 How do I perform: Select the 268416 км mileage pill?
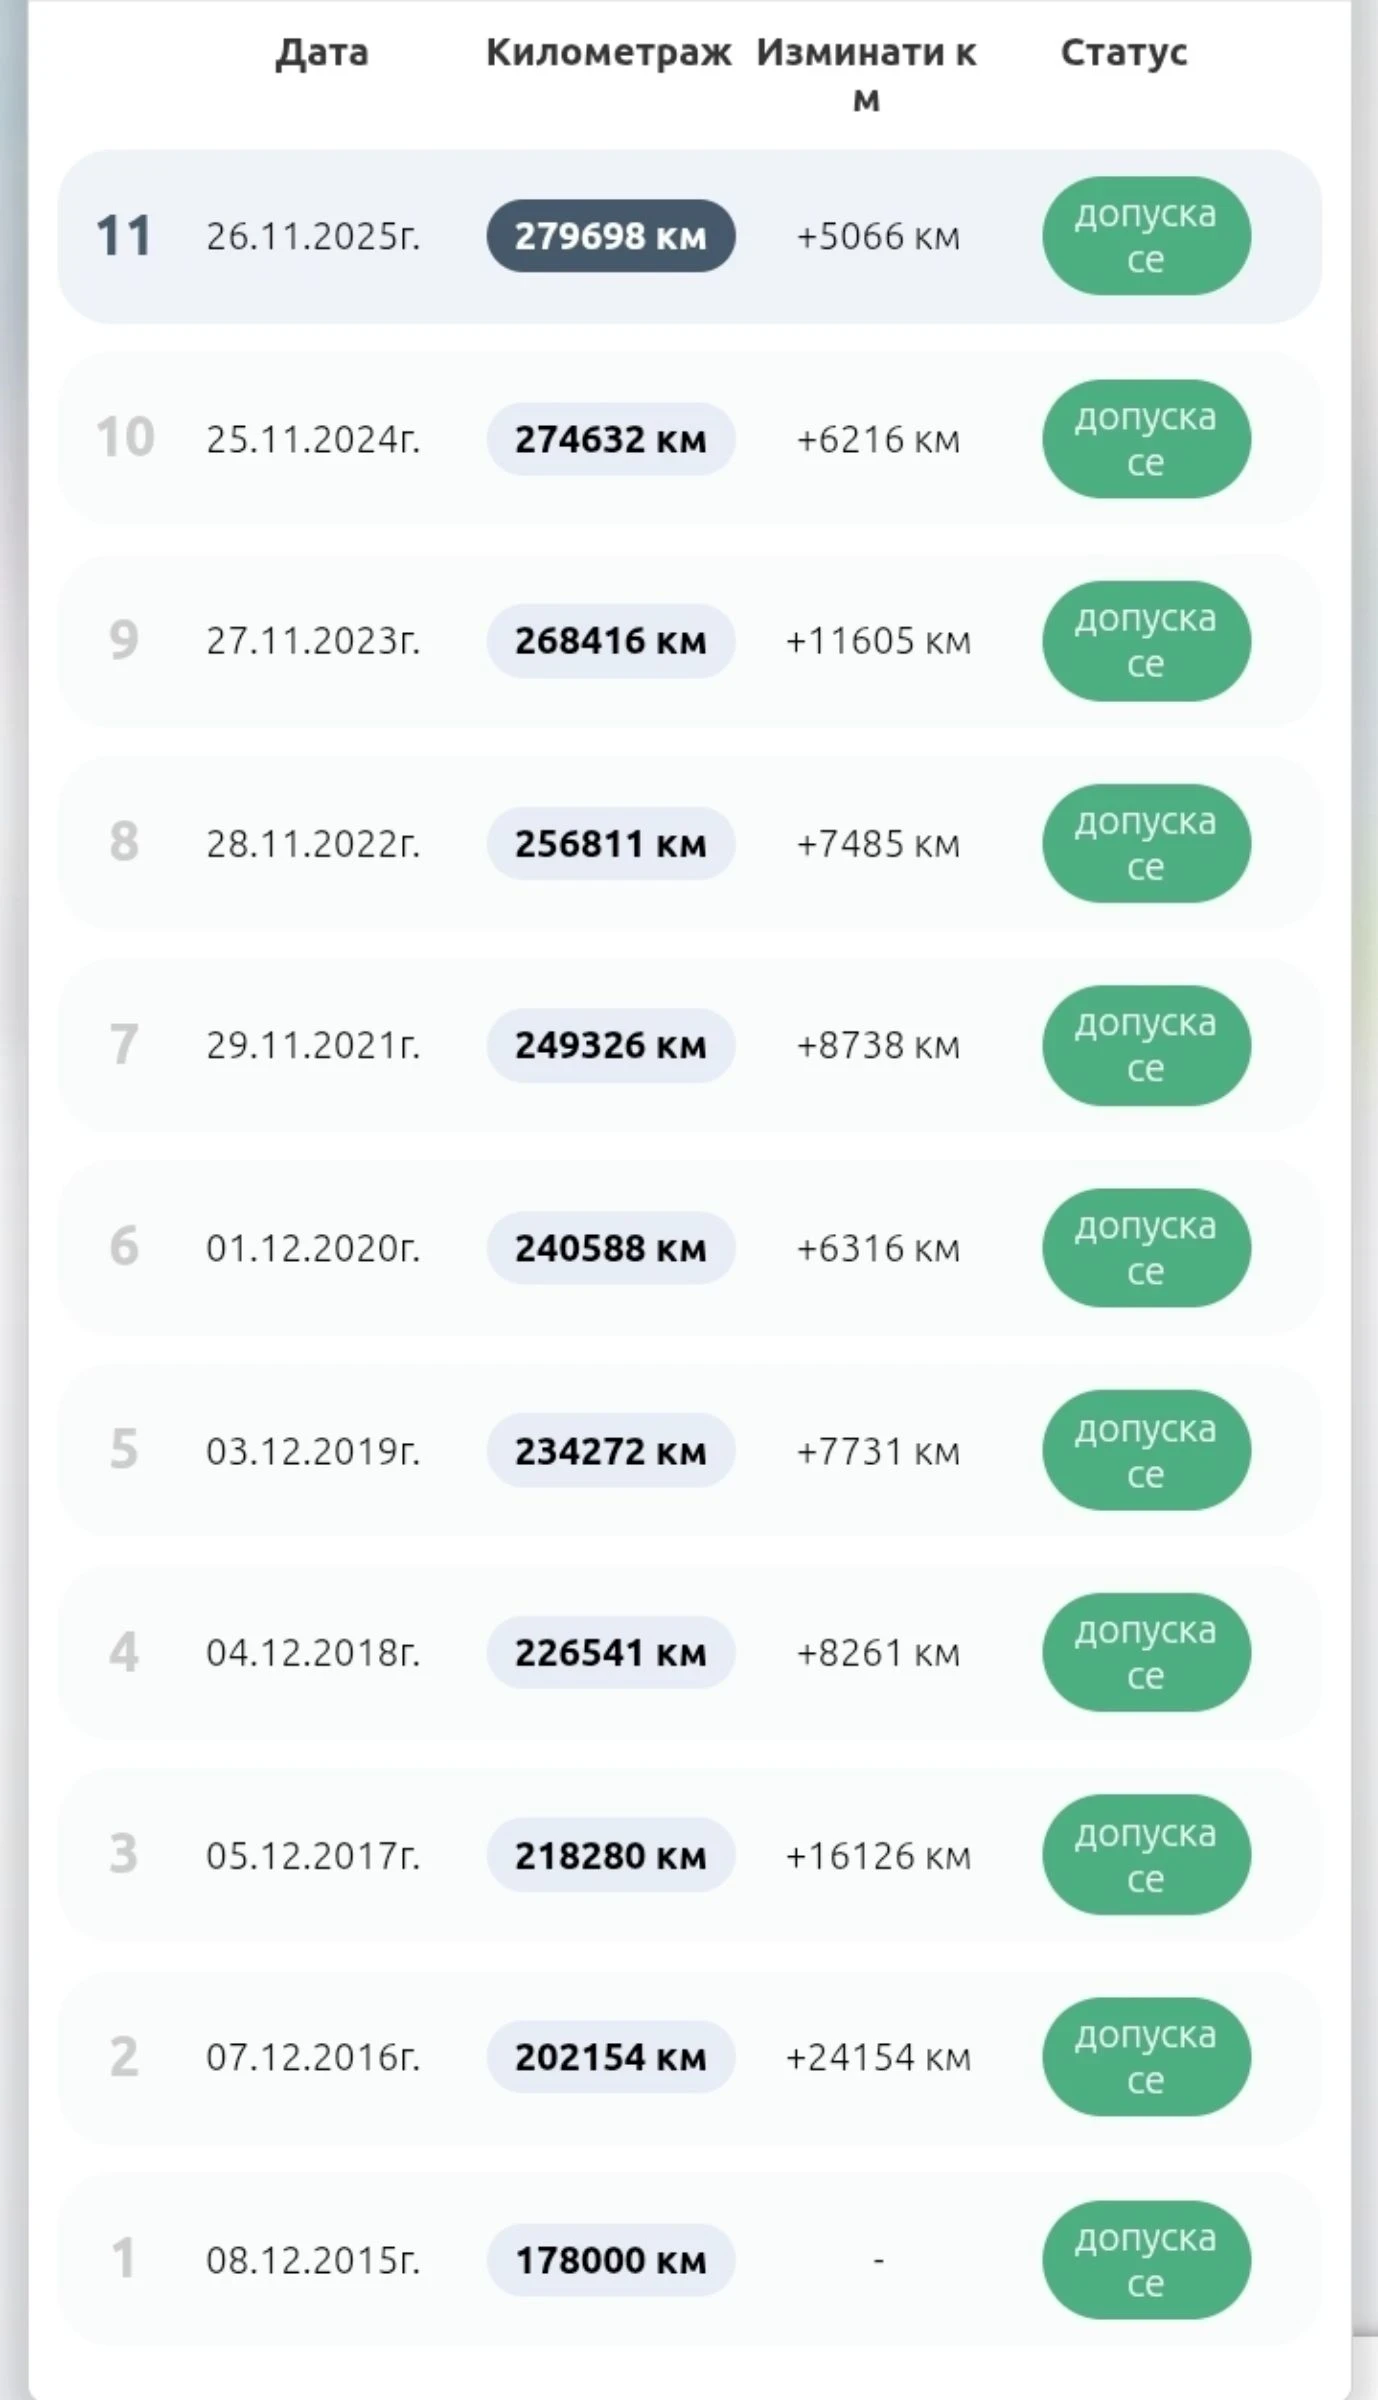pos(610,641)
